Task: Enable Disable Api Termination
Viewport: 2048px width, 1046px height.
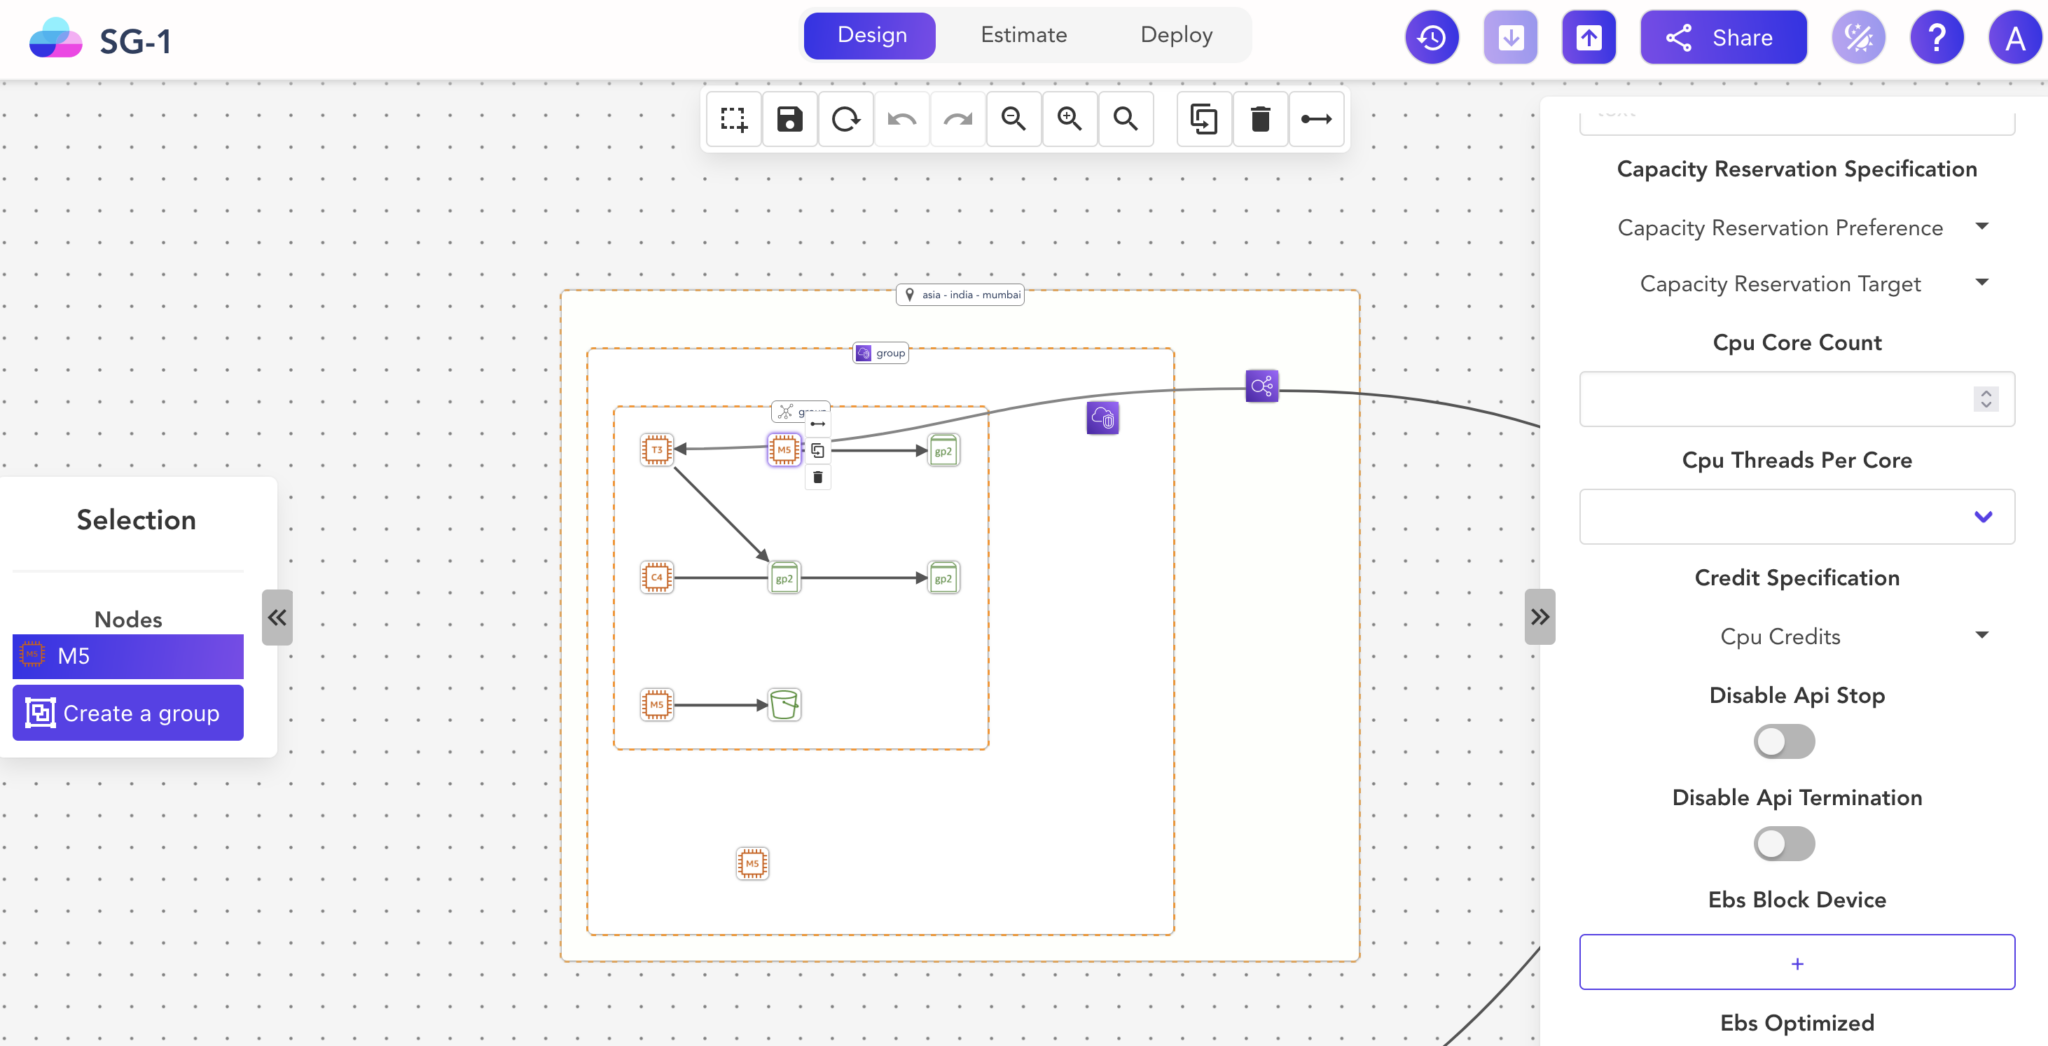Action: click(1783, 843)
